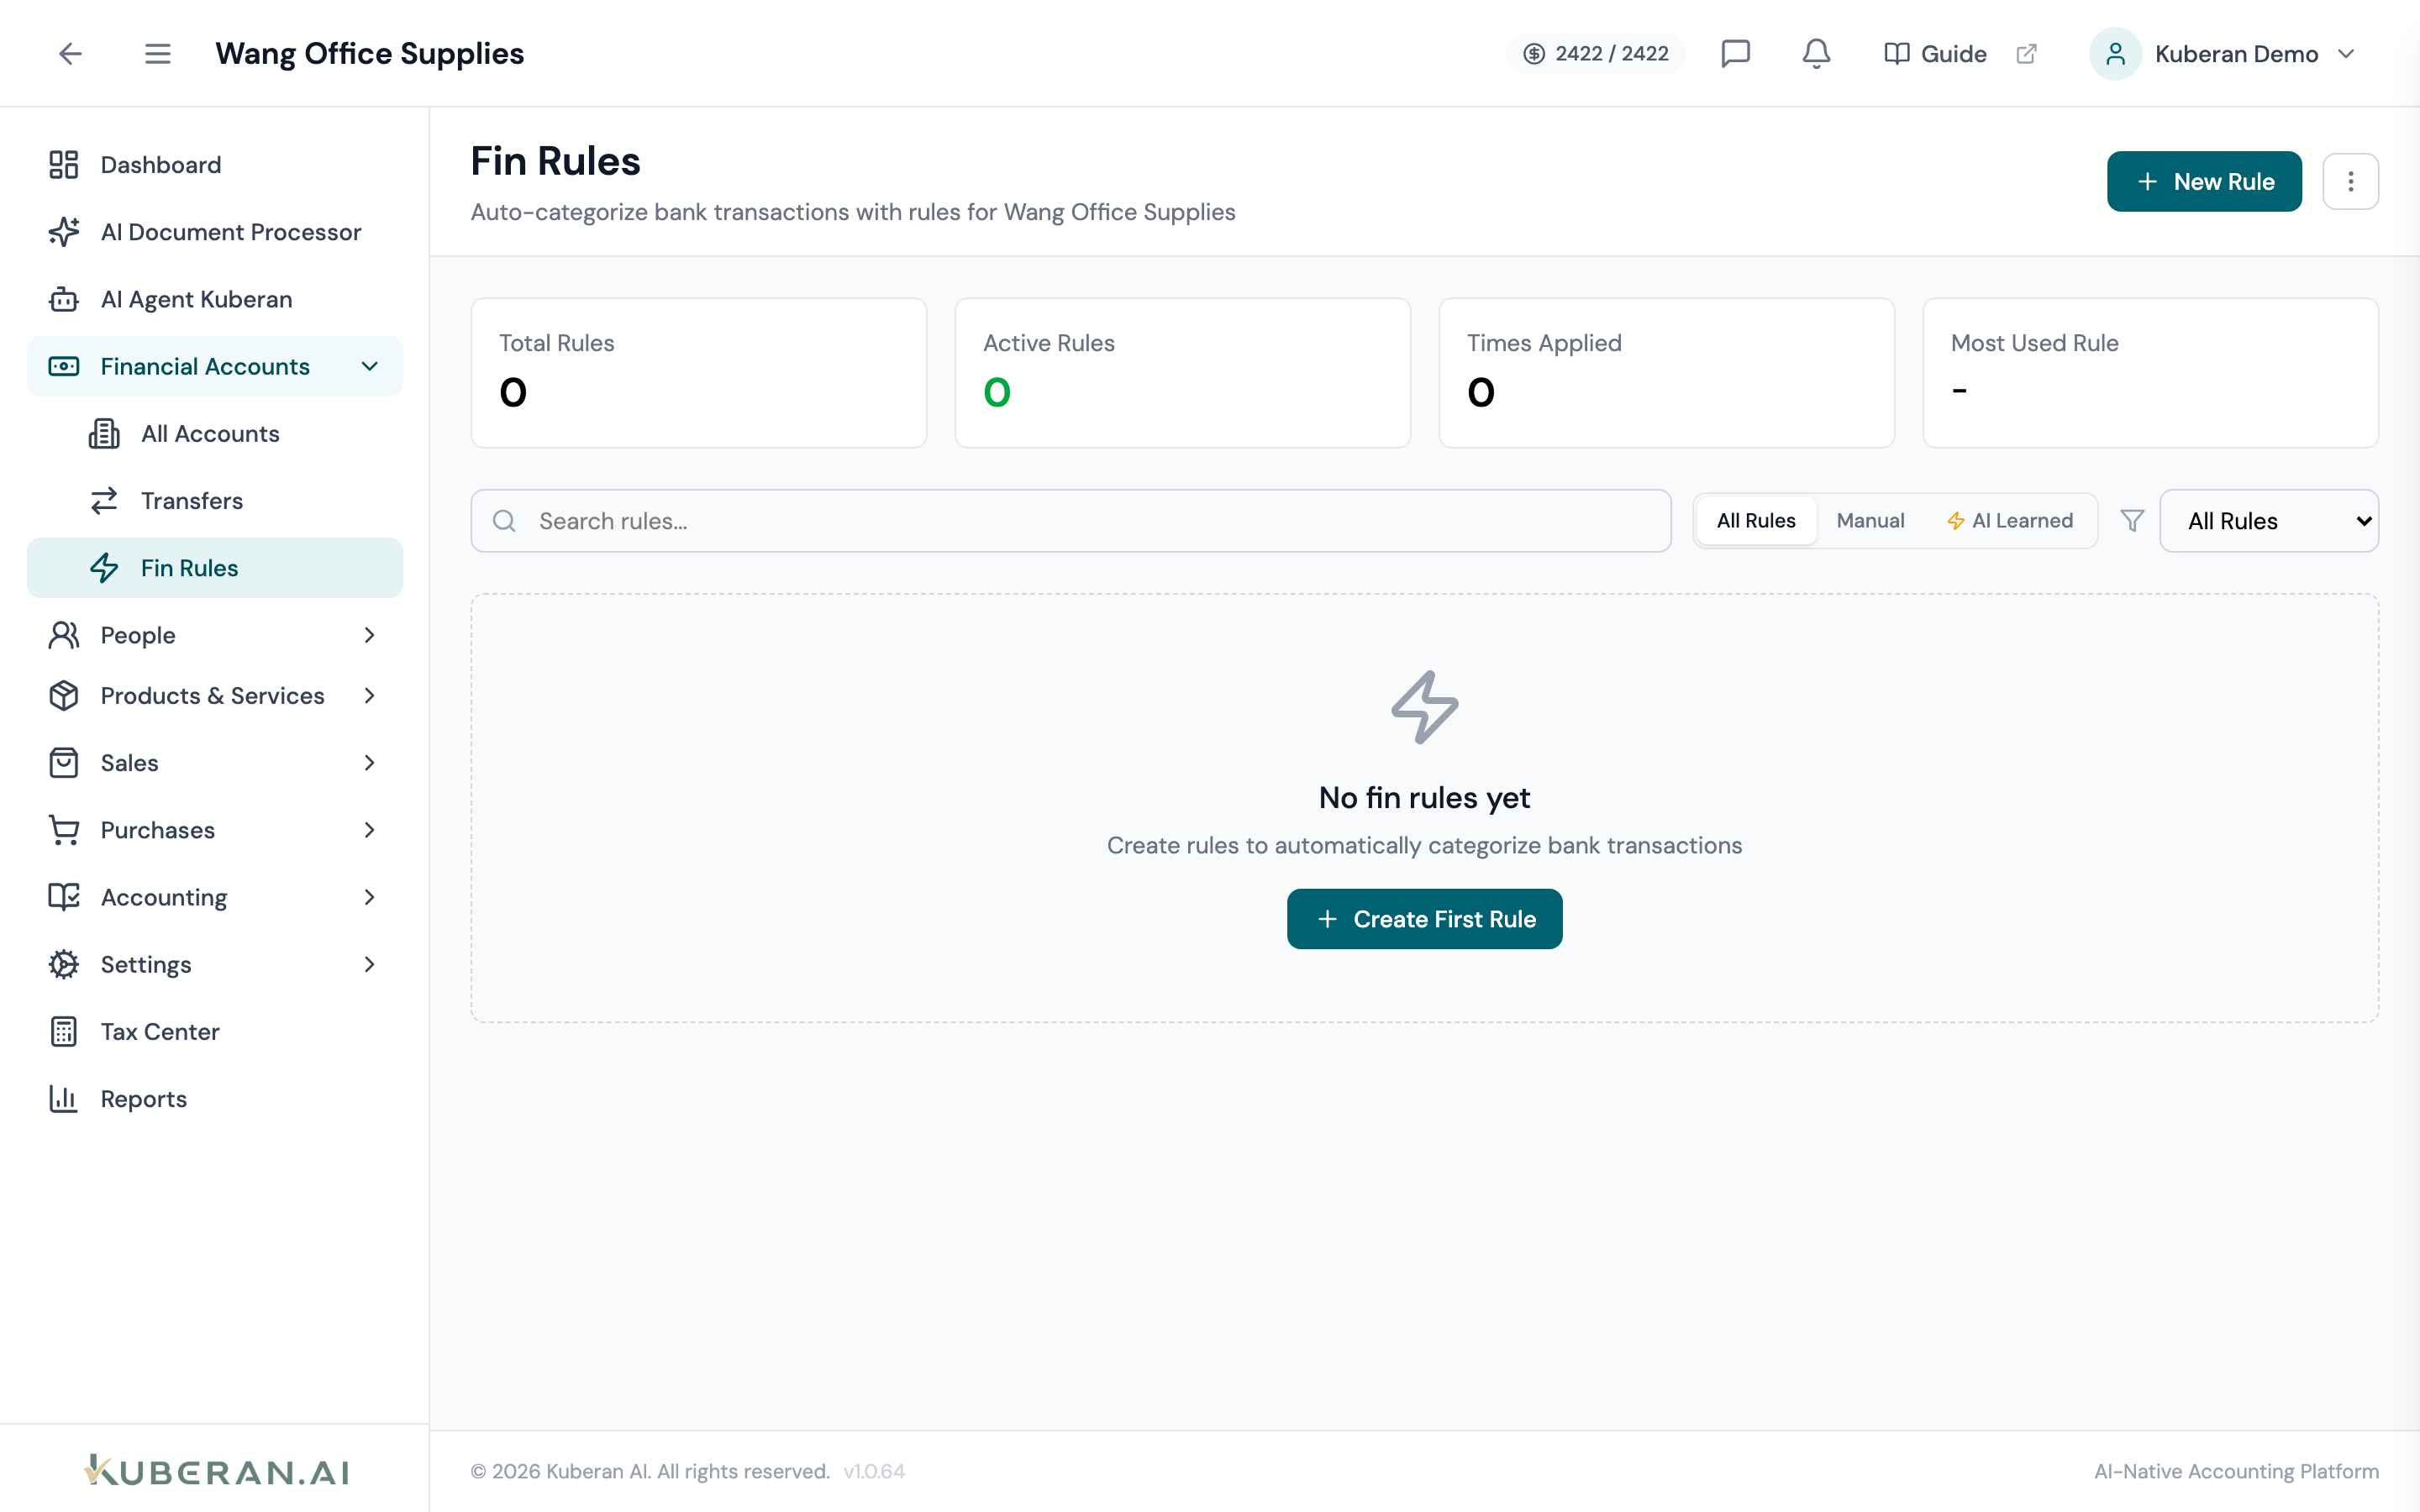Open AI Agent Kuberan page
This screenshot has height=1512, width=2420.
pos(215,299)
